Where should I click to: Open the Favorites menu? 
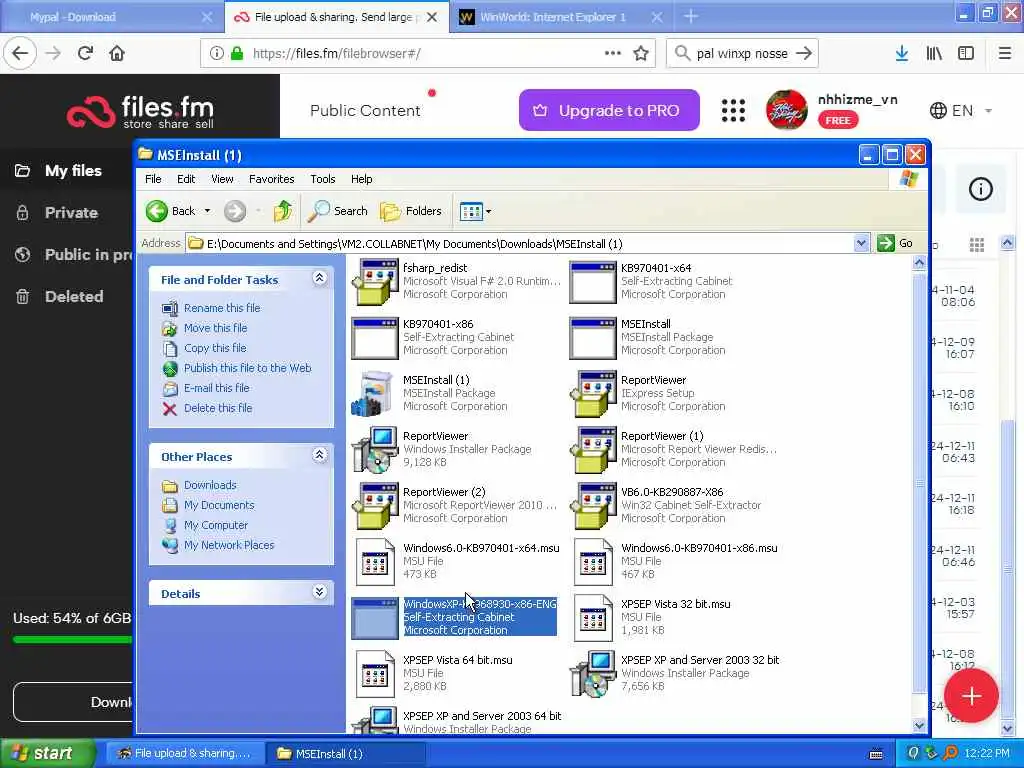point(272,179)
